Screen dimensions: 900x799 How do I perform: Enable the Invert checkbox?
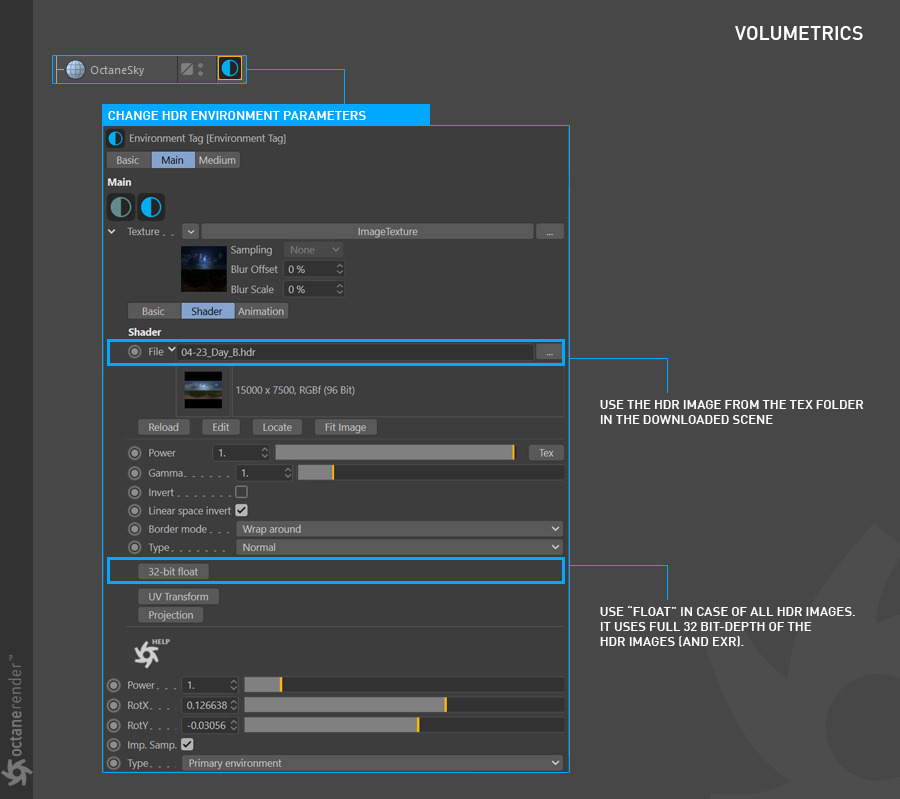(x=241, y=492)
